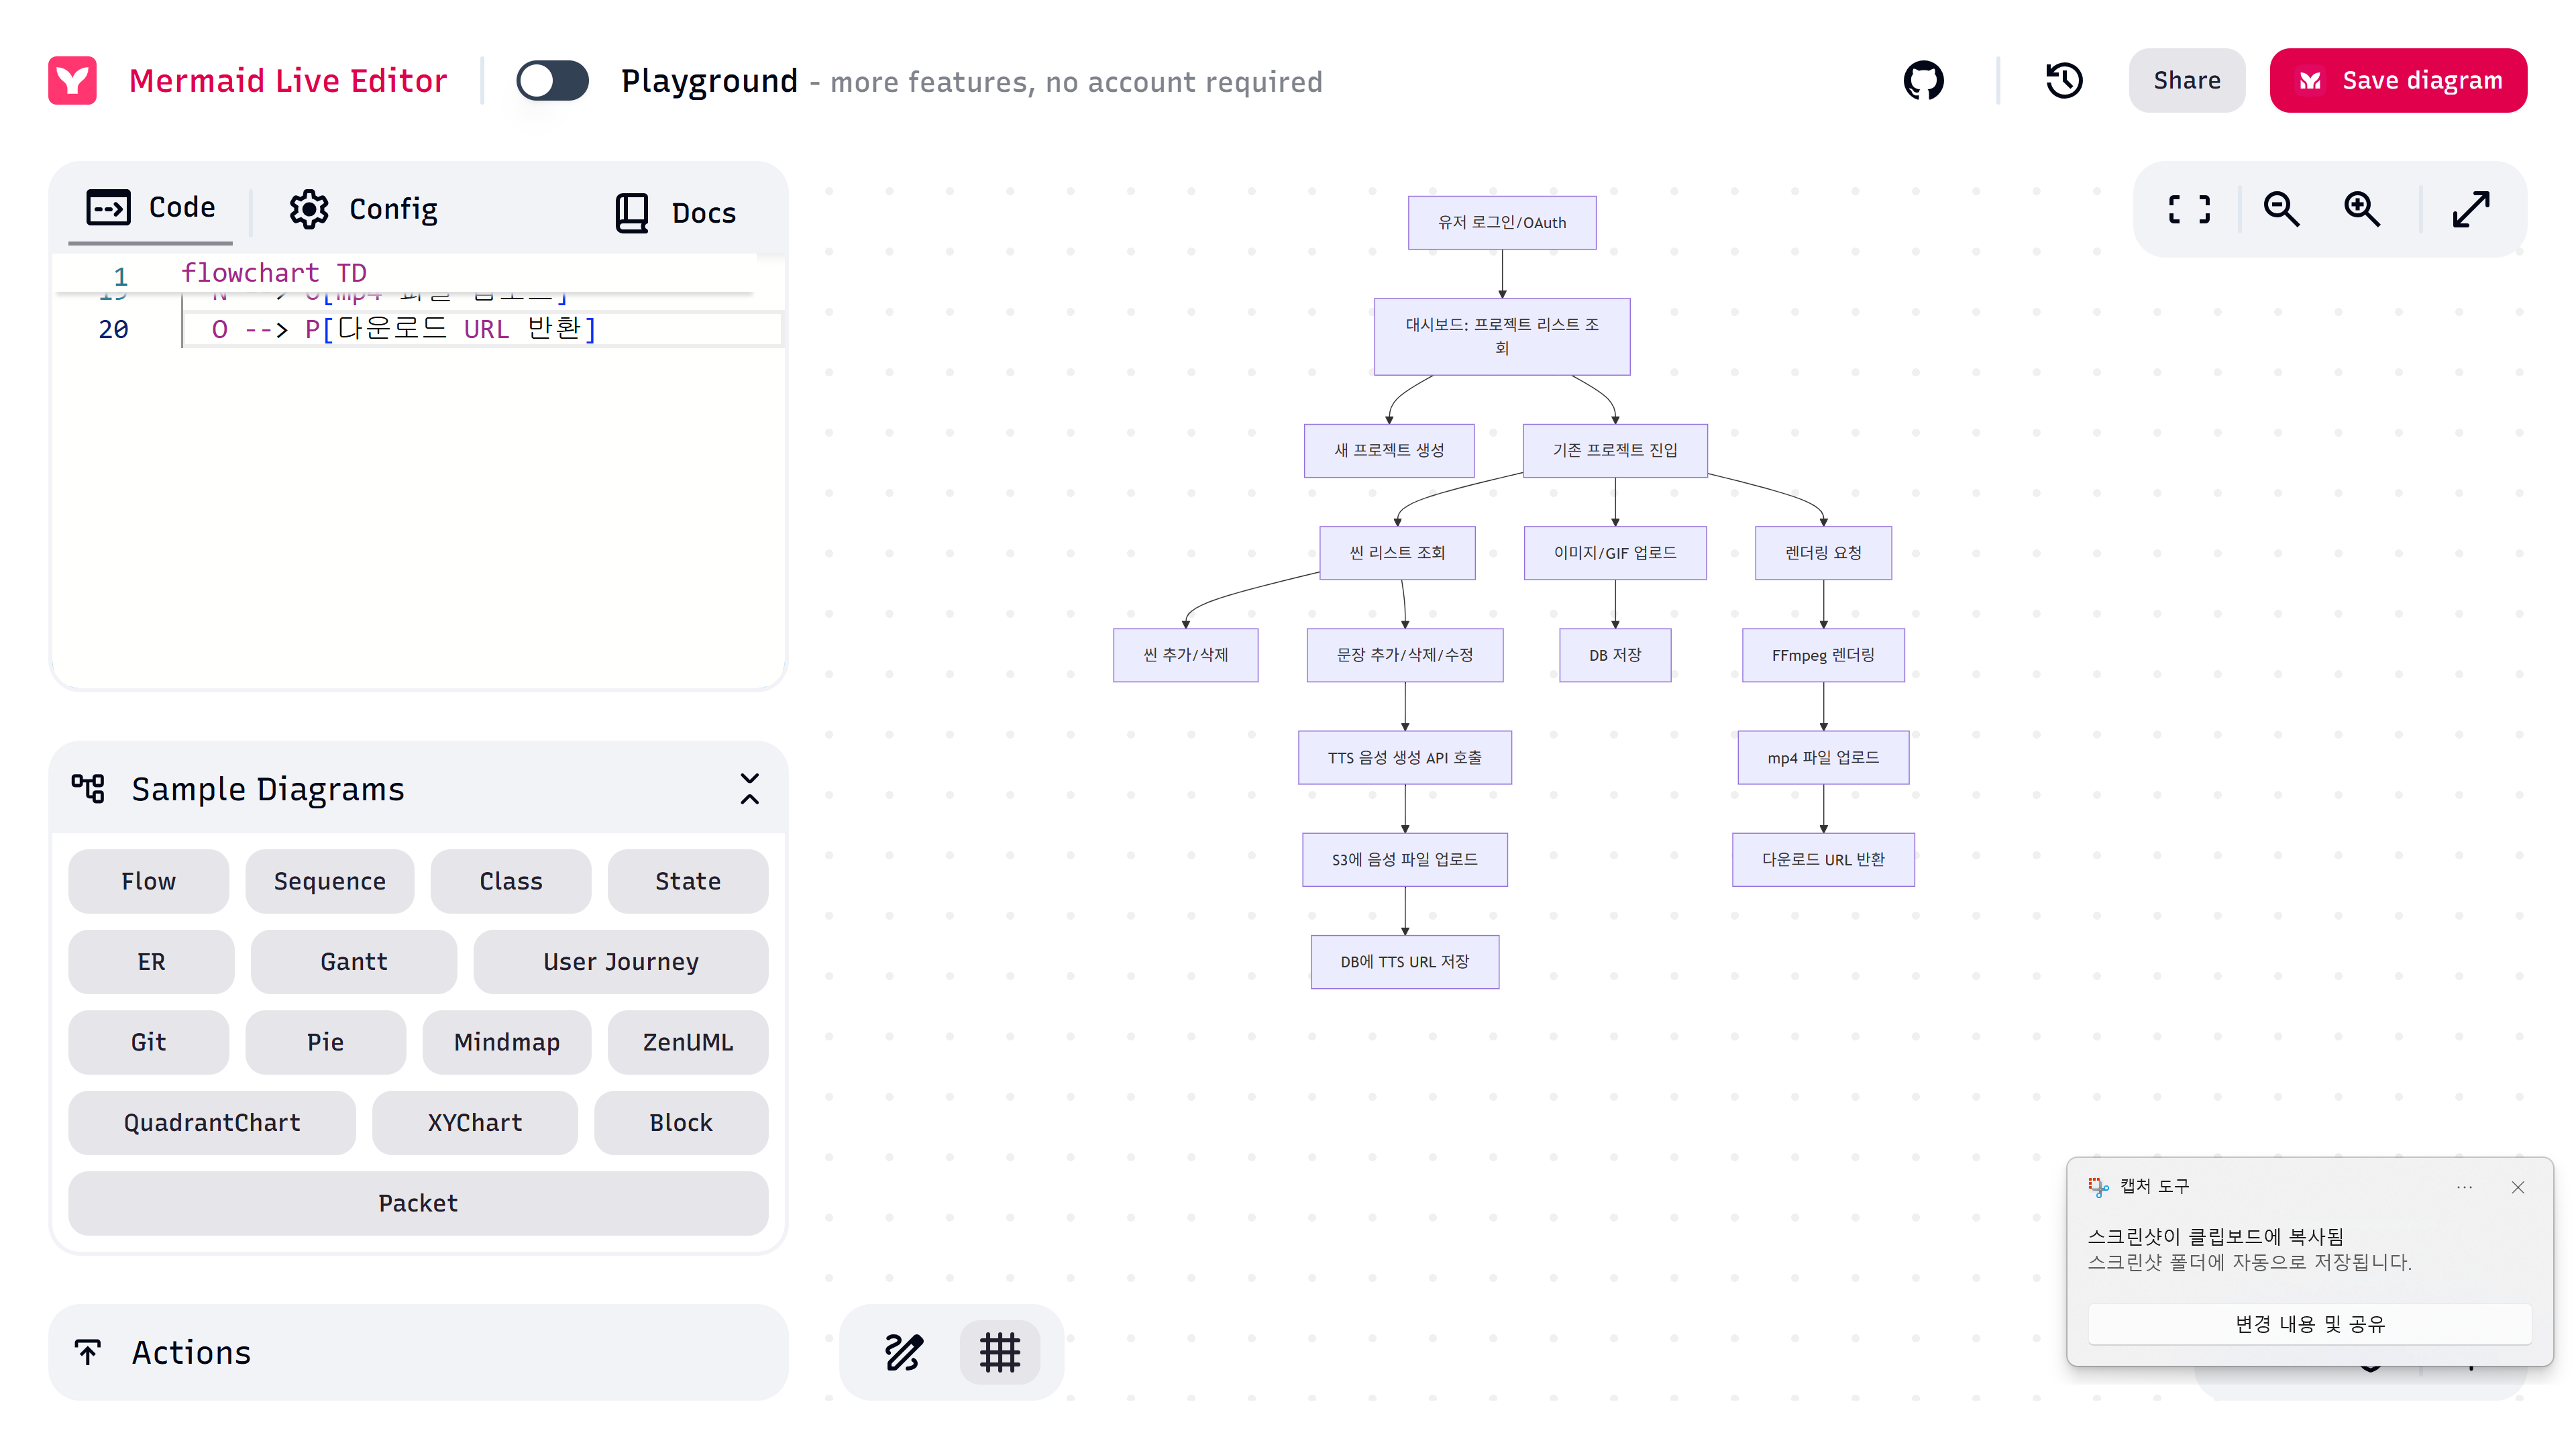Viewport: 2576px width, 1449px height.
Task: Toggle the Playground switch on
Action: (552, 81)
